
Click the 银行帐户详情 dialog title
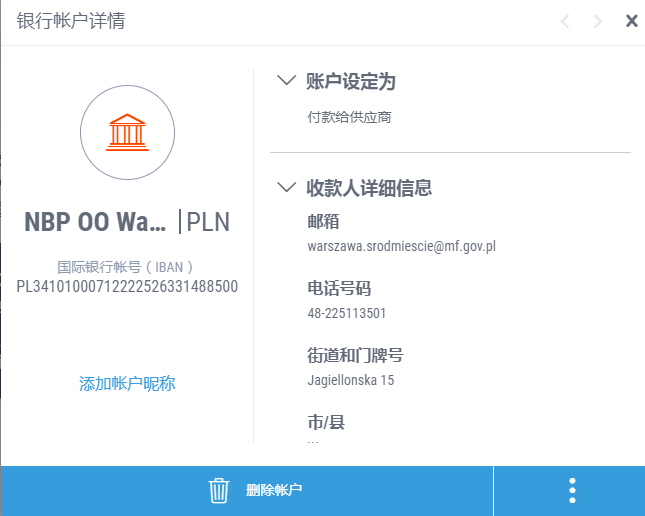click(x=71, y=21)
